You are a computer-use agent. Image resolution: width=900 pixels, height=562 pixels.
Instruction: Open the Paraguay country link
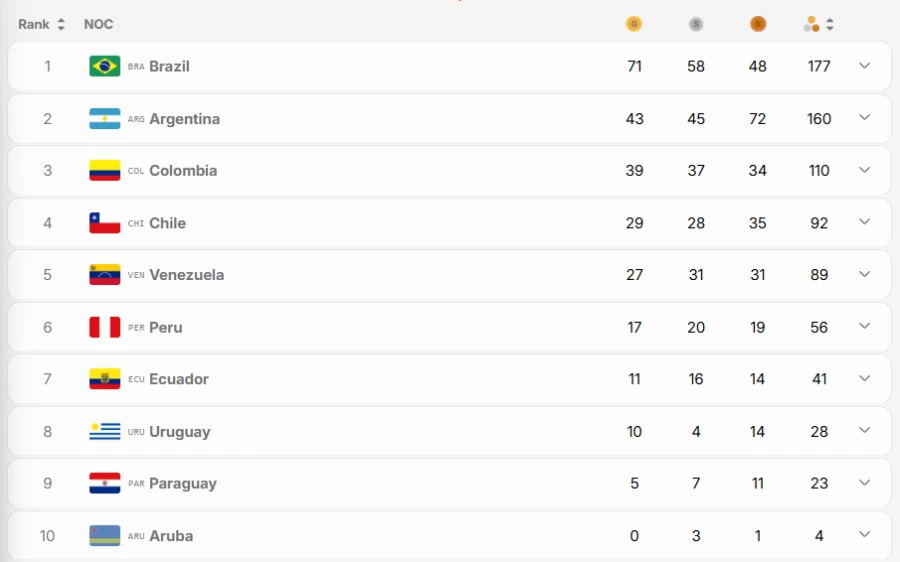[183, 484]
